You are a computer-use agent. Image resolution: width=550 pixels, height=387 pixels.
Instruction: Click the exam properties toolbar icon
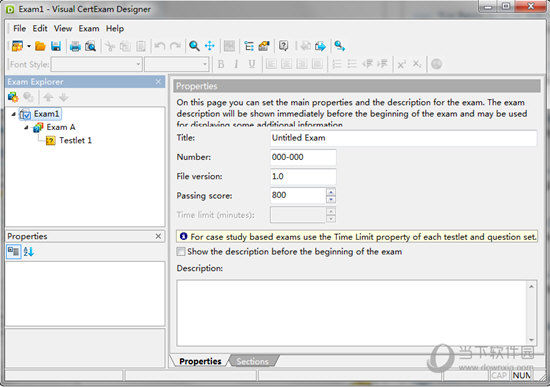point(264,46)
